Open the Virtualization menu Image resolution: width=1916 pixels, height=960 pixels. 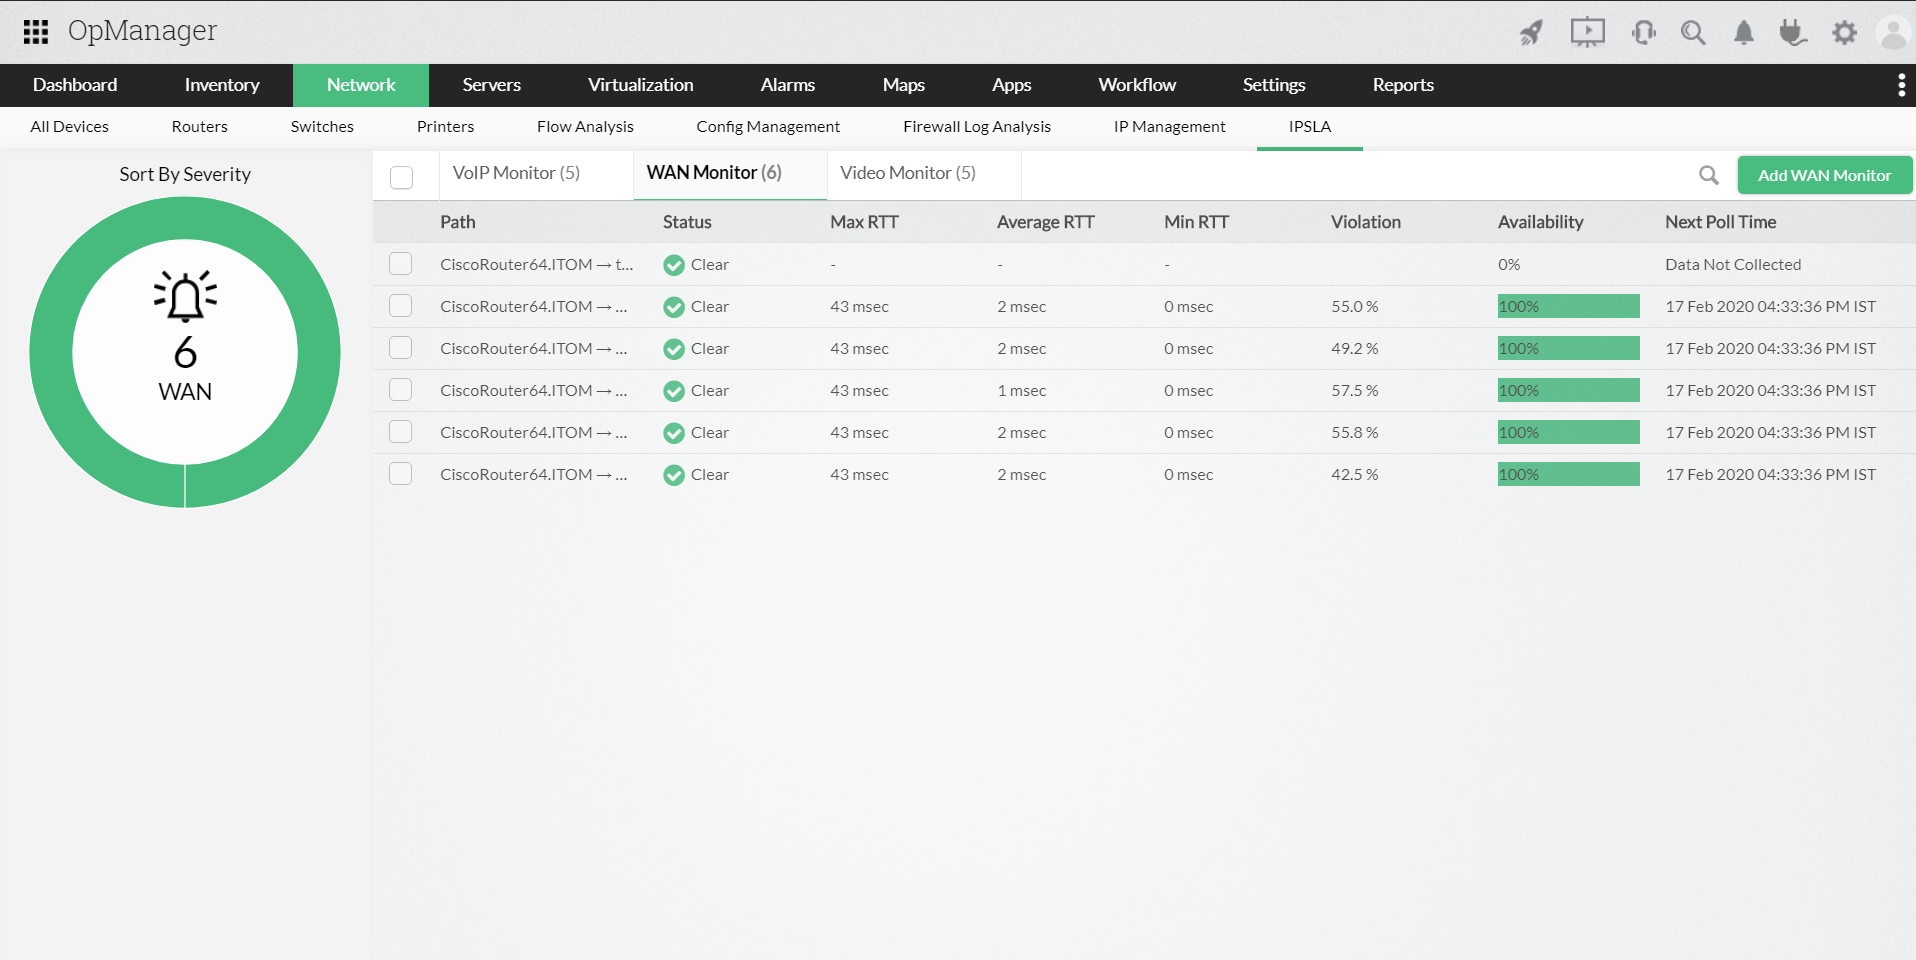(x=640, y=85)
